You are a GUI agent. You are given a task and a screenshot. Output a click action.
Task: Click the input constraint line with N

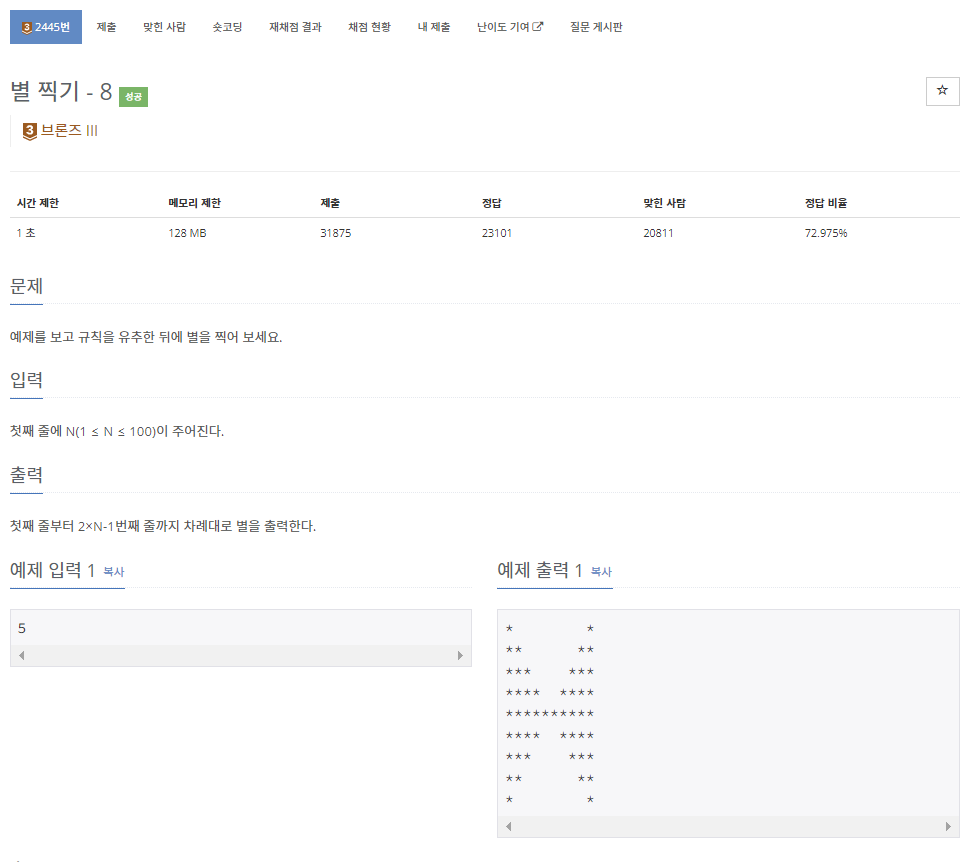tap(117, 431)
